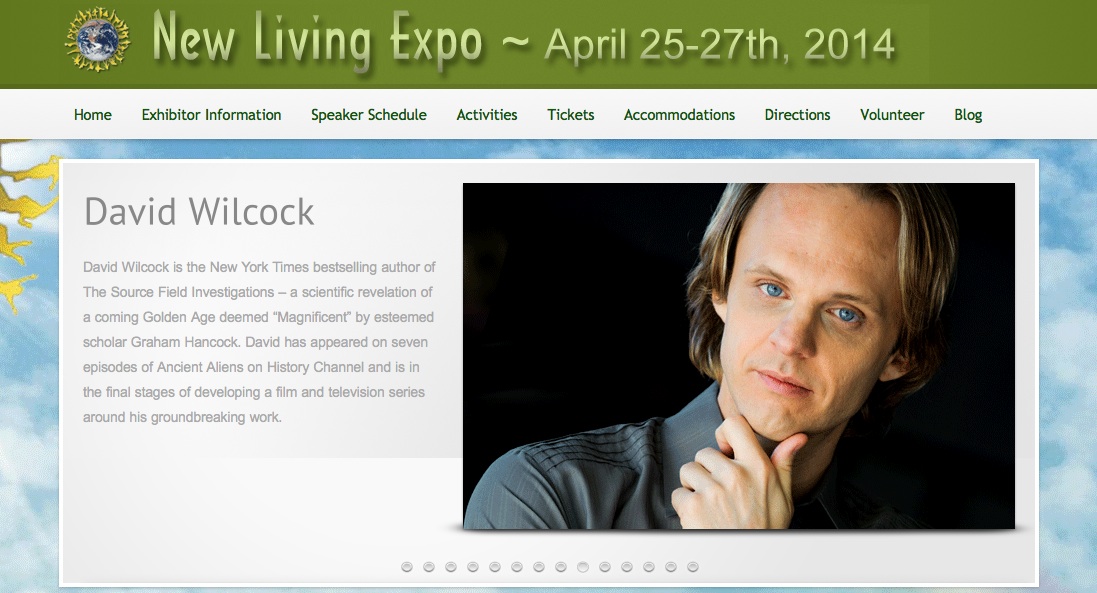Select the last slideshow pagination dot
This screenshot has height=593, width=1097.
pyautogui.click(x=693, y=566)
